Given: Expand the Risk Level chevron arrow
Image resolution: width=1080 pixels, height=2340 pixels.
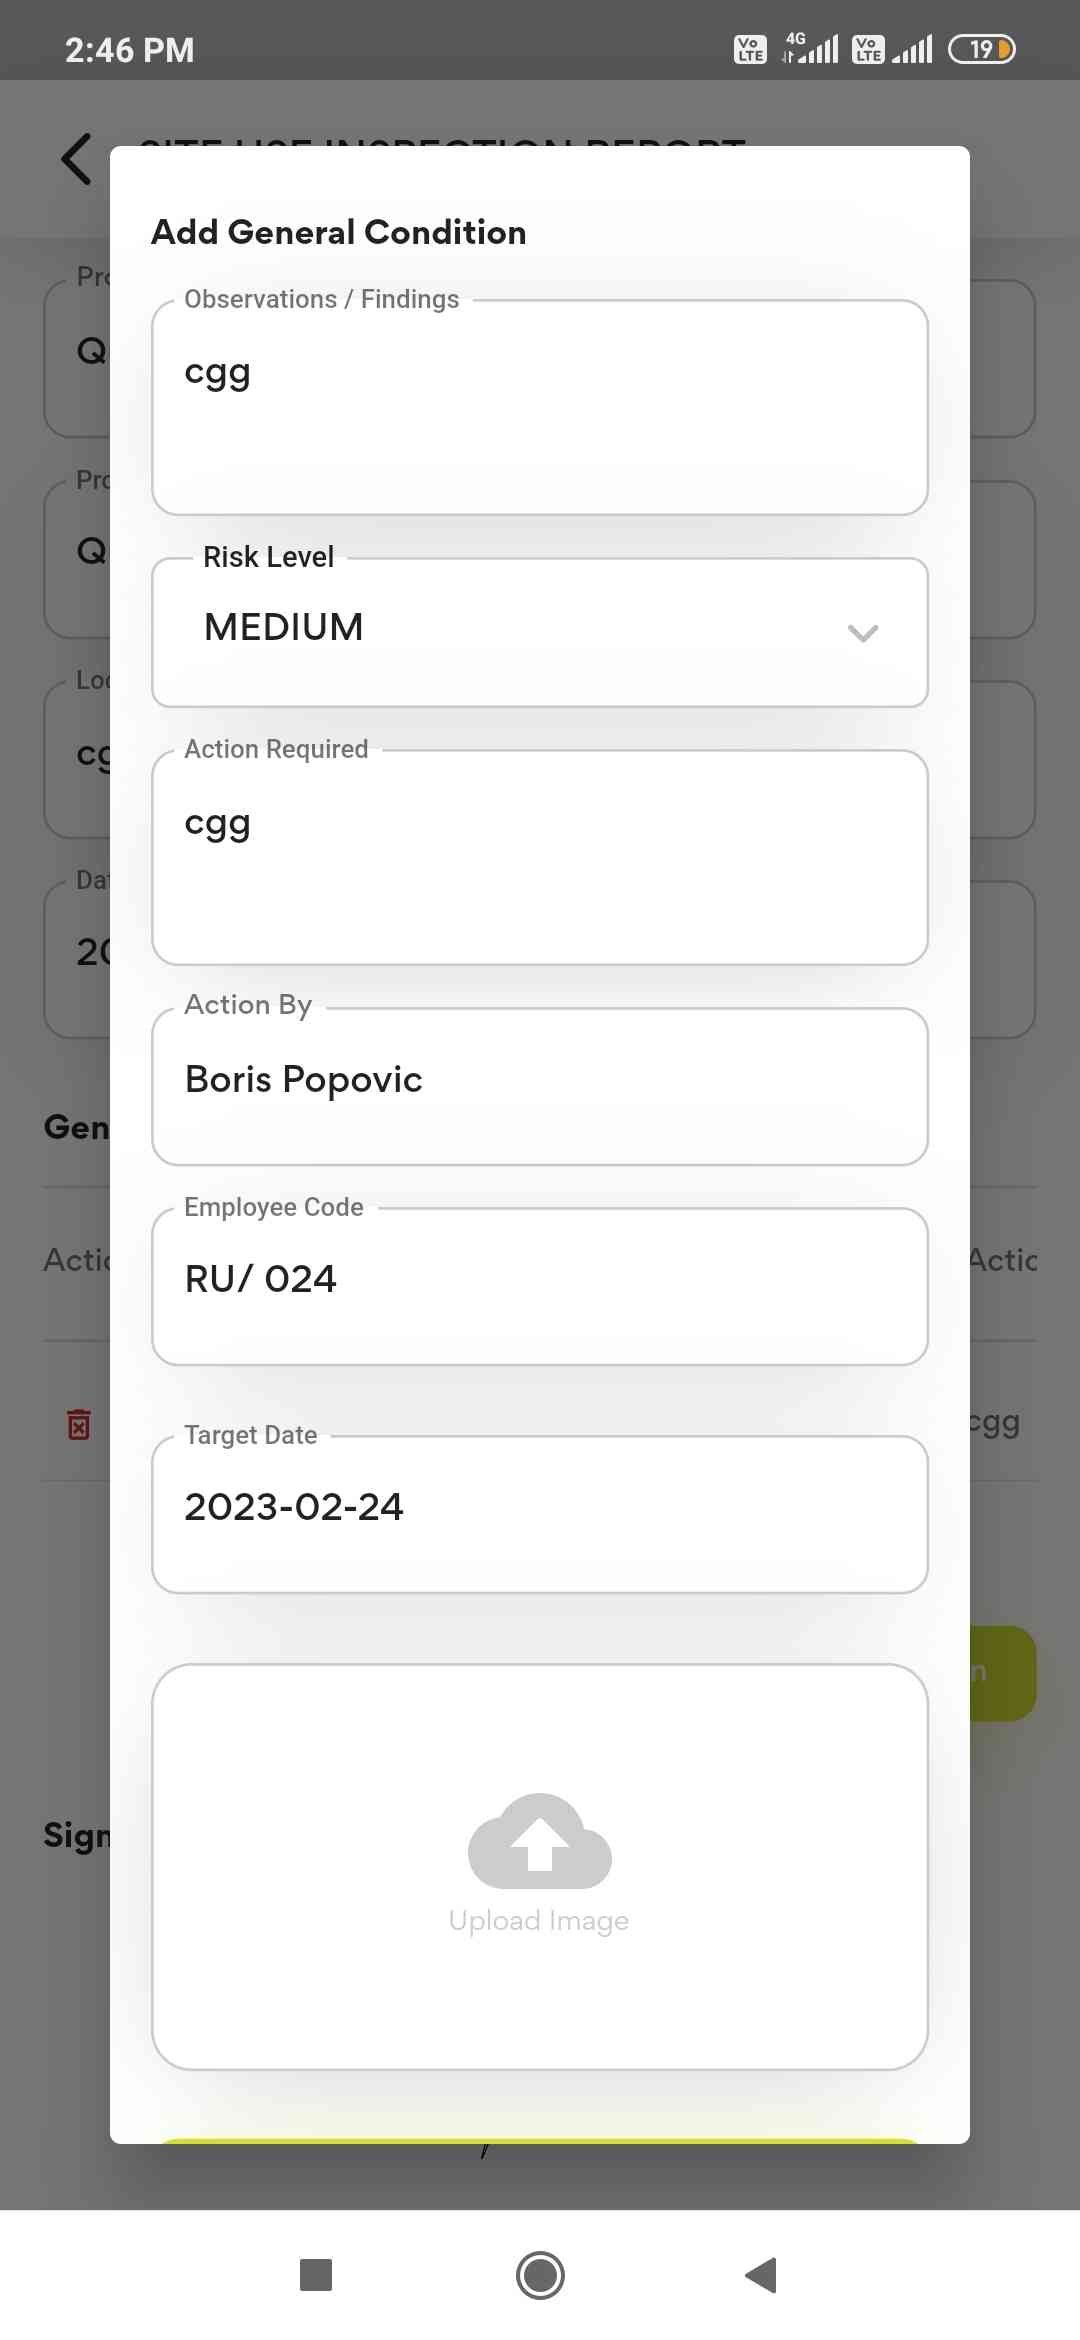Looking at the screenshot, I should point(862,633).
